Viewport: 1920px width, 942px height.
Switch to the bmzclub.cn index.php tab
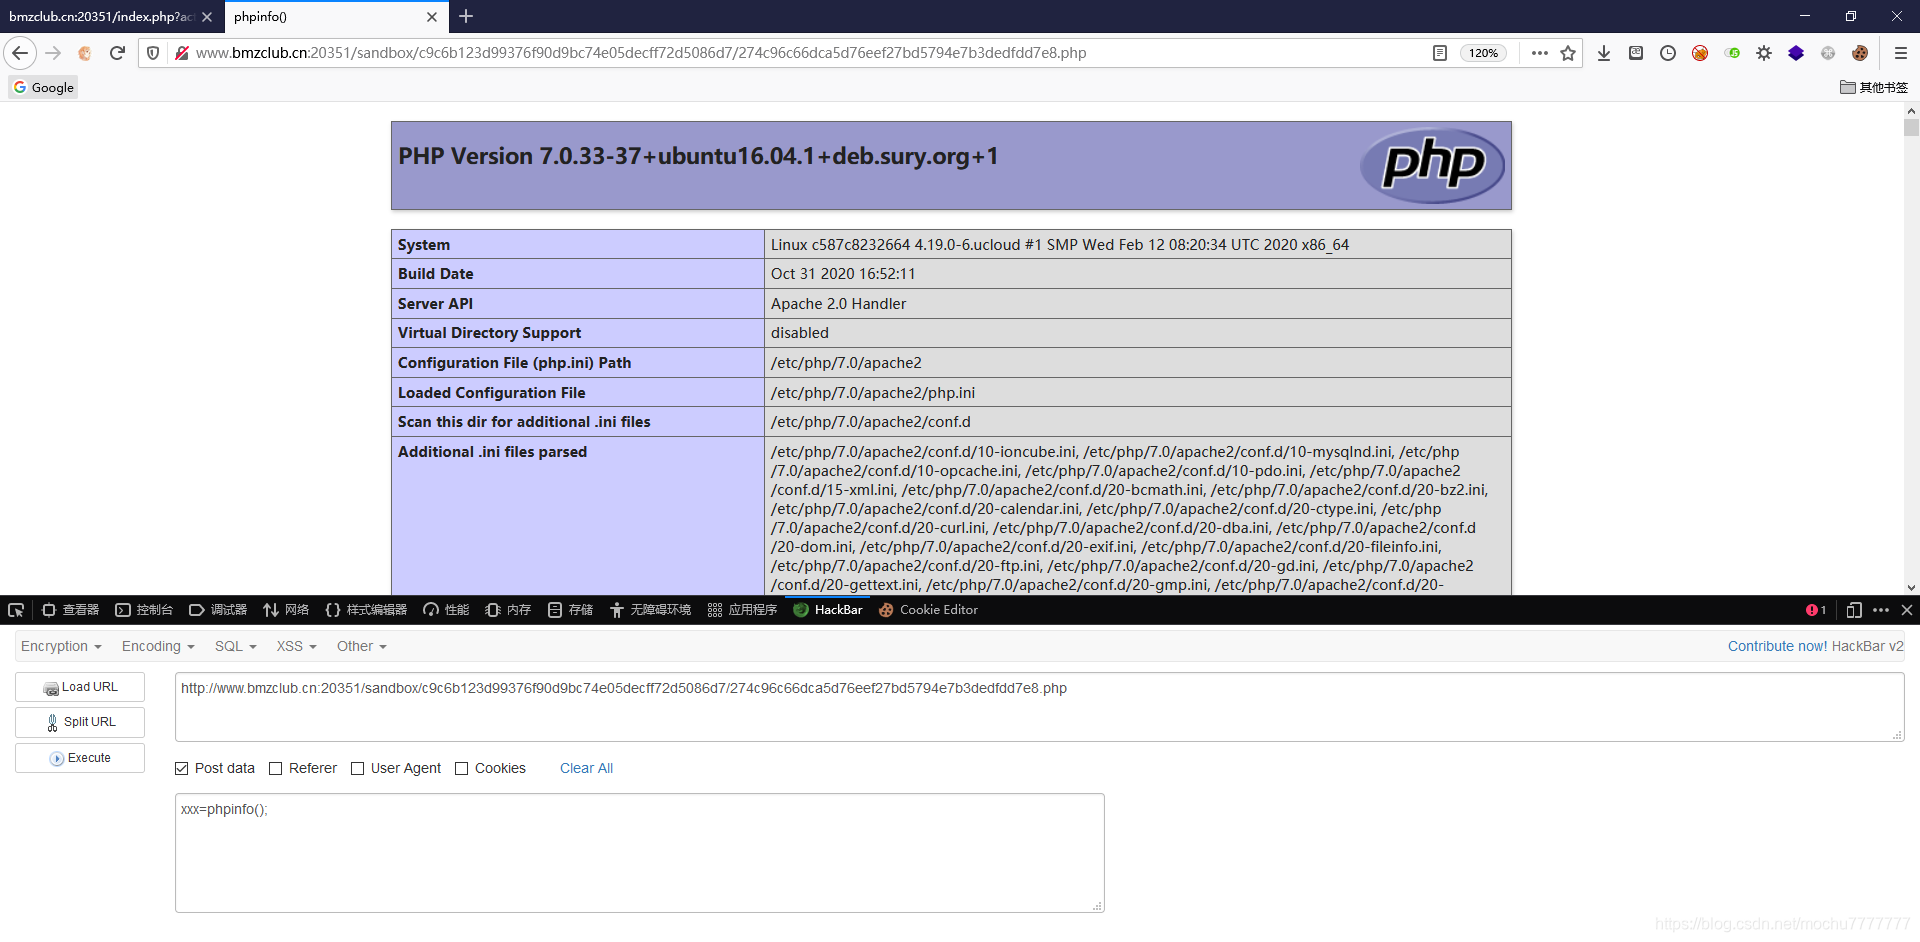tap(100, 17)
